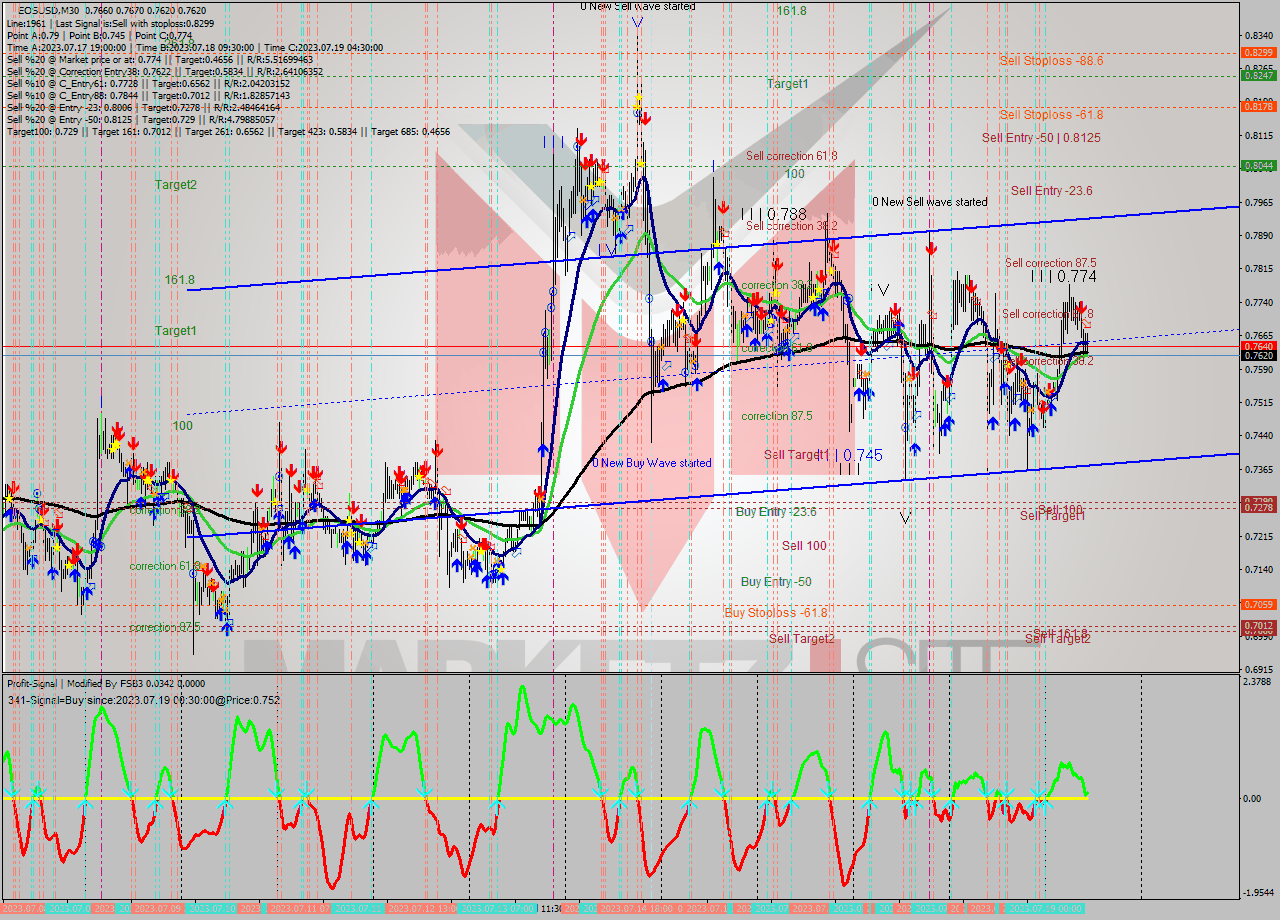
Task: Click the -1.9544 indicator scale value
Action: tap(1258, 892)
